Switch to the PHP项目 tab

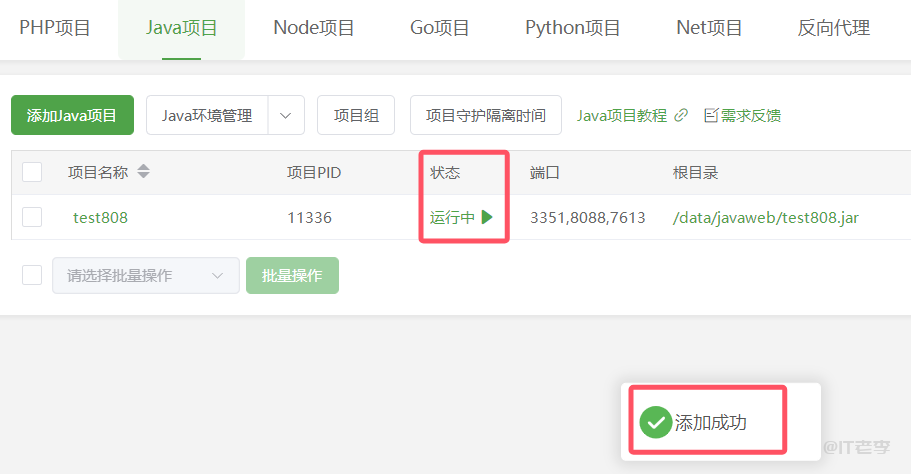point(55,28)
